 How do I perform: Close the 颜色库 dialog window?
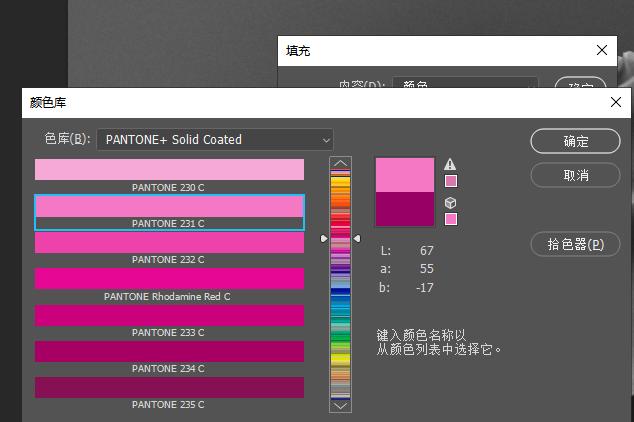[615, 102]
